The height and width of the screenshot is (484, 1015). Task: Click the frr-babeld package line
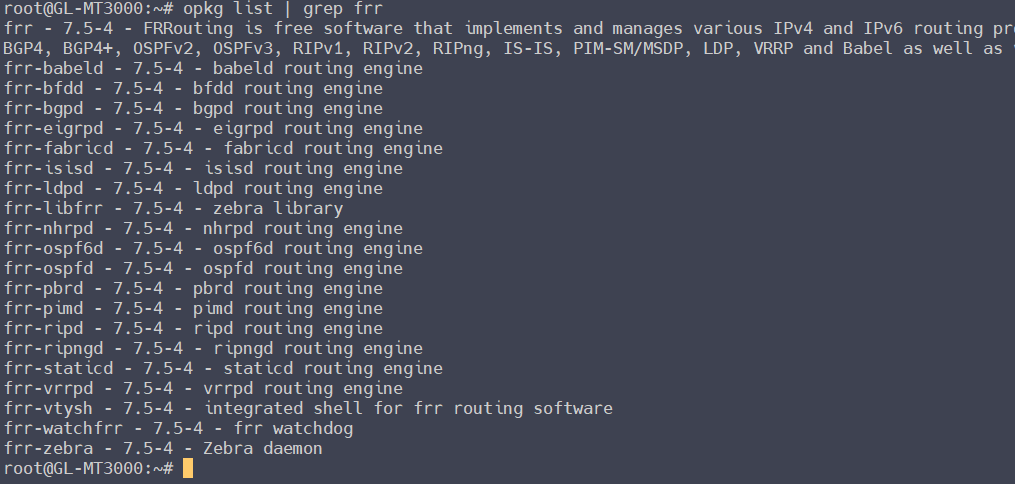point(213,69)
